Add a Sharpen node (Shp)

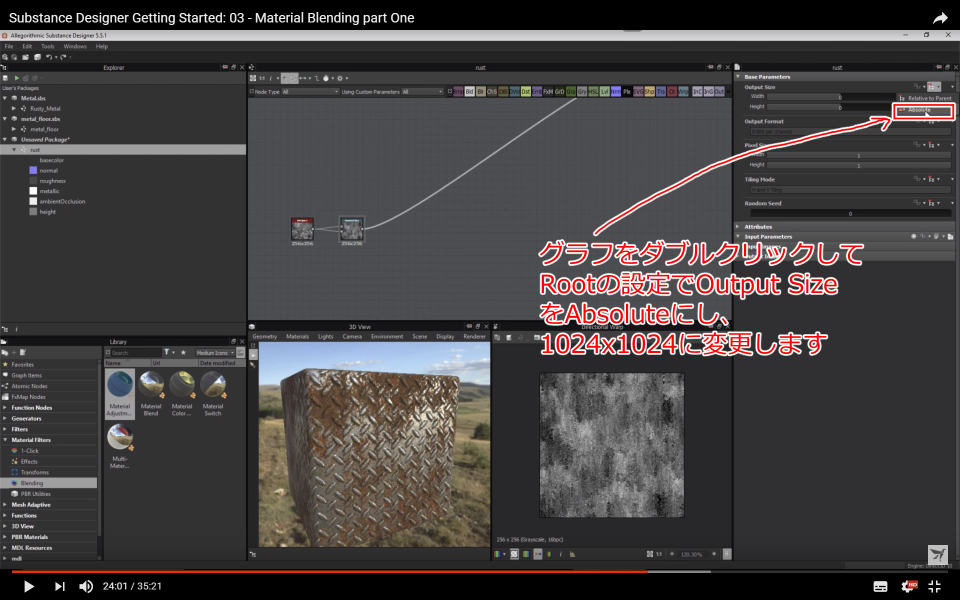649,92
